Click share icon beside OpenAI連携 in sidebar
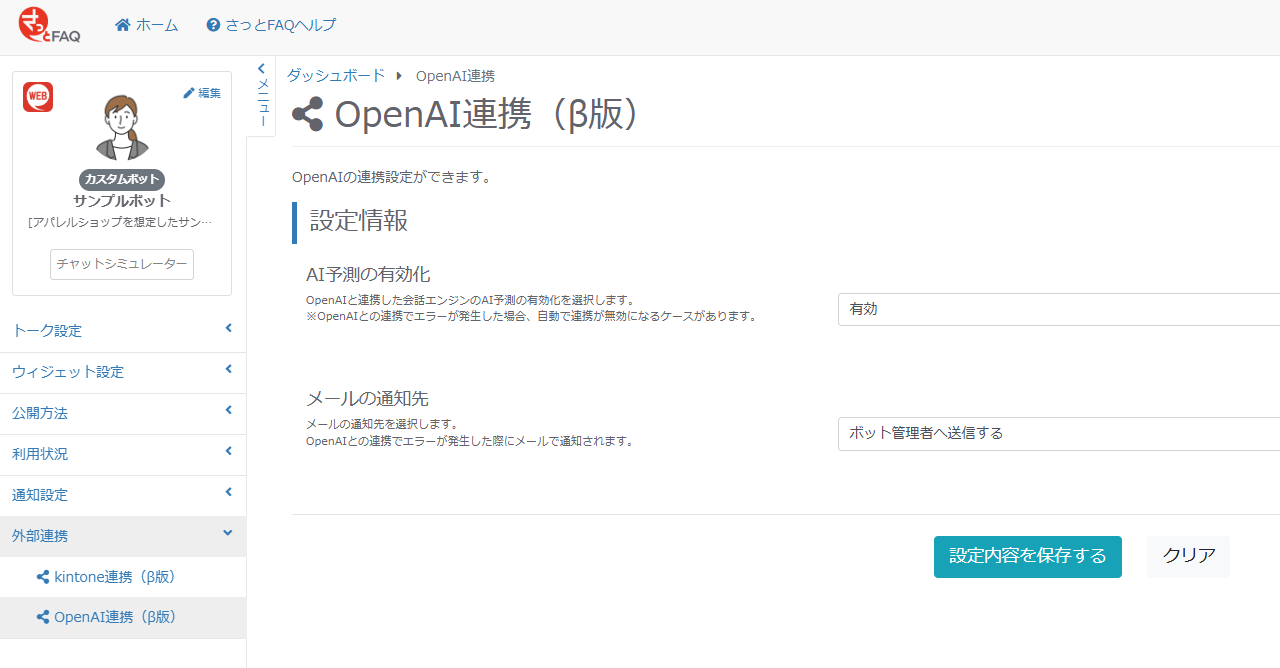 [x=43, y=617]
